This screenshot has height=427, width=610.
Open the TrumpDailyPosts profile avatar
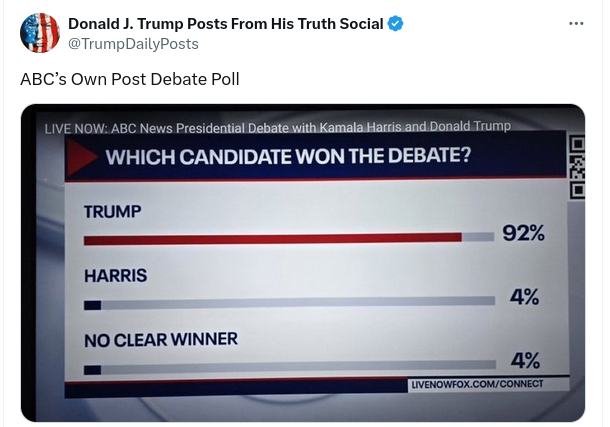point(40,33)
